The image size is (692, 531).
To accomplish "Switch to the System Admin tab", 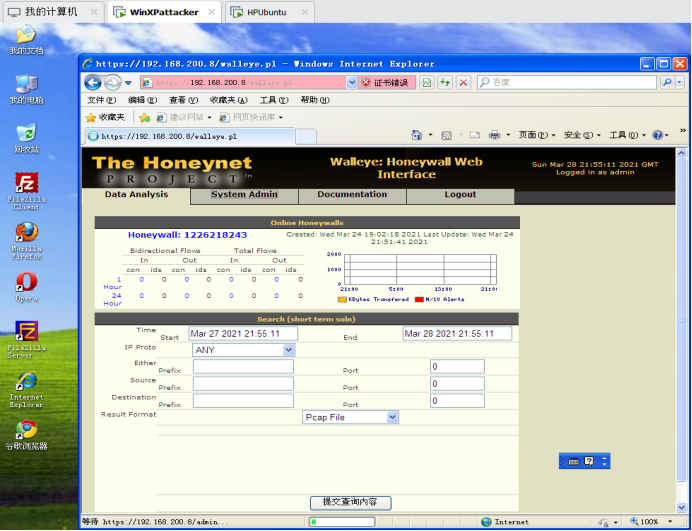I will (x=244, y=195).
